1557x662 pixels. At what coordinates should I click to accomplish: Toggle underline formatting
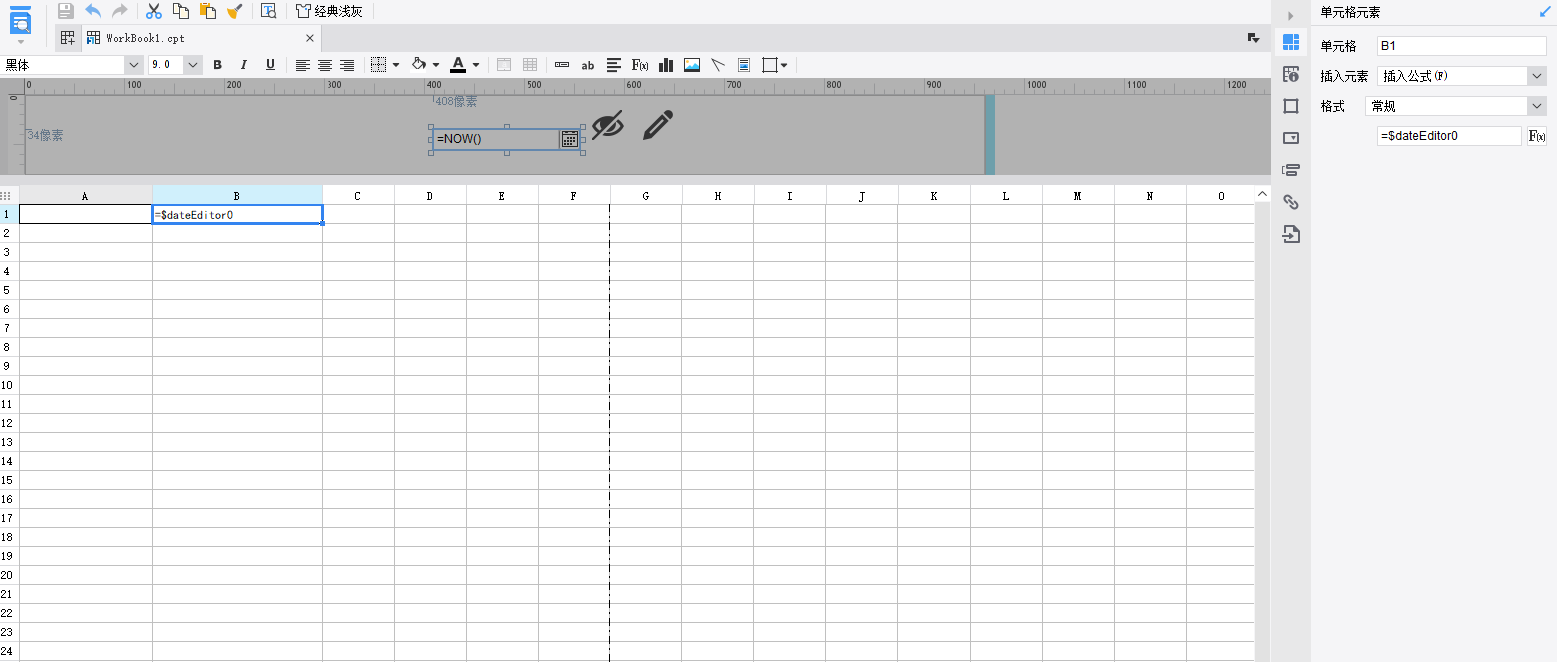(x=270, y=65)
